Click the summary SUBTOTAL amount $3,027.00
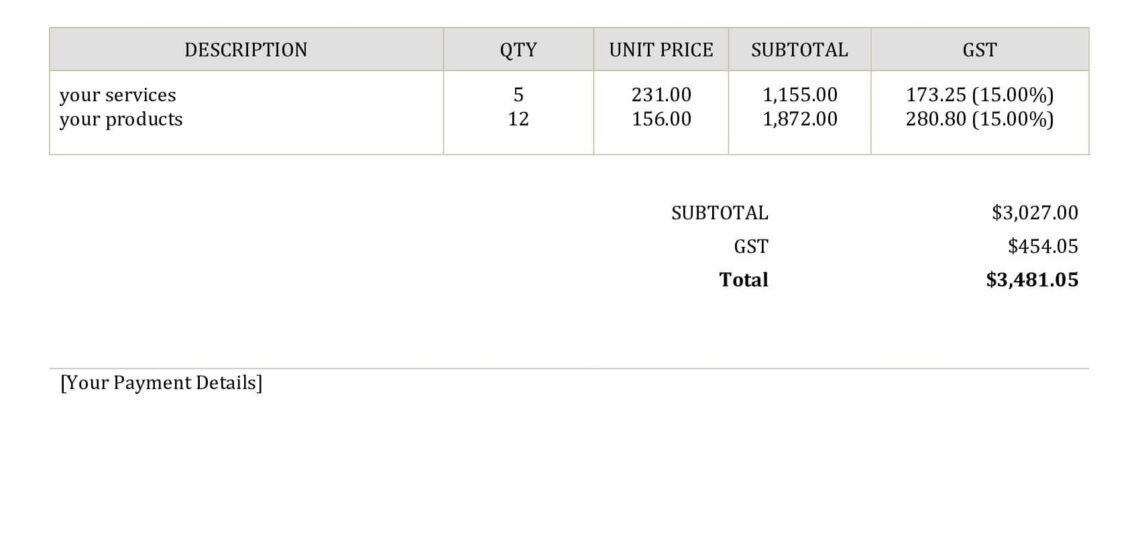Image resolution: width=1140 pixels, height=540 pixels. (x=1035, y=212)
